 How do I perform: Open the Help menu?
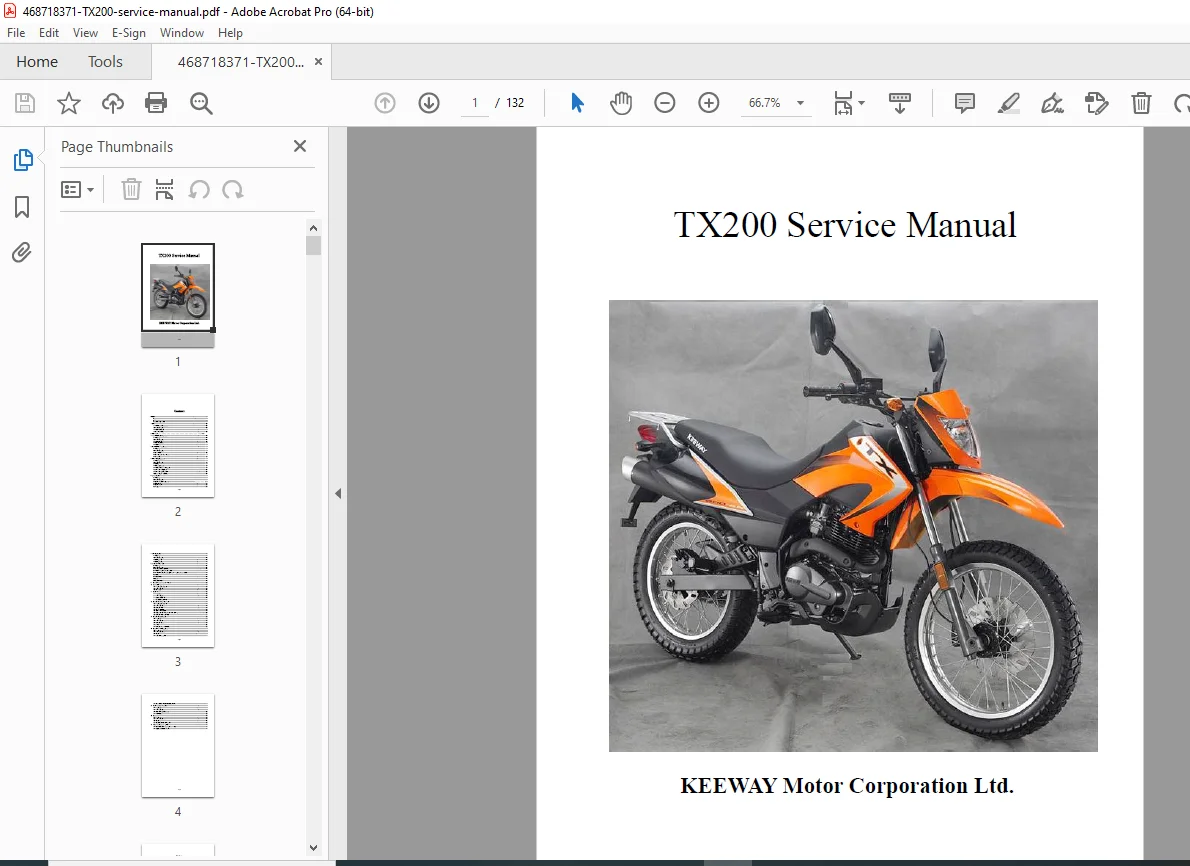230,33
